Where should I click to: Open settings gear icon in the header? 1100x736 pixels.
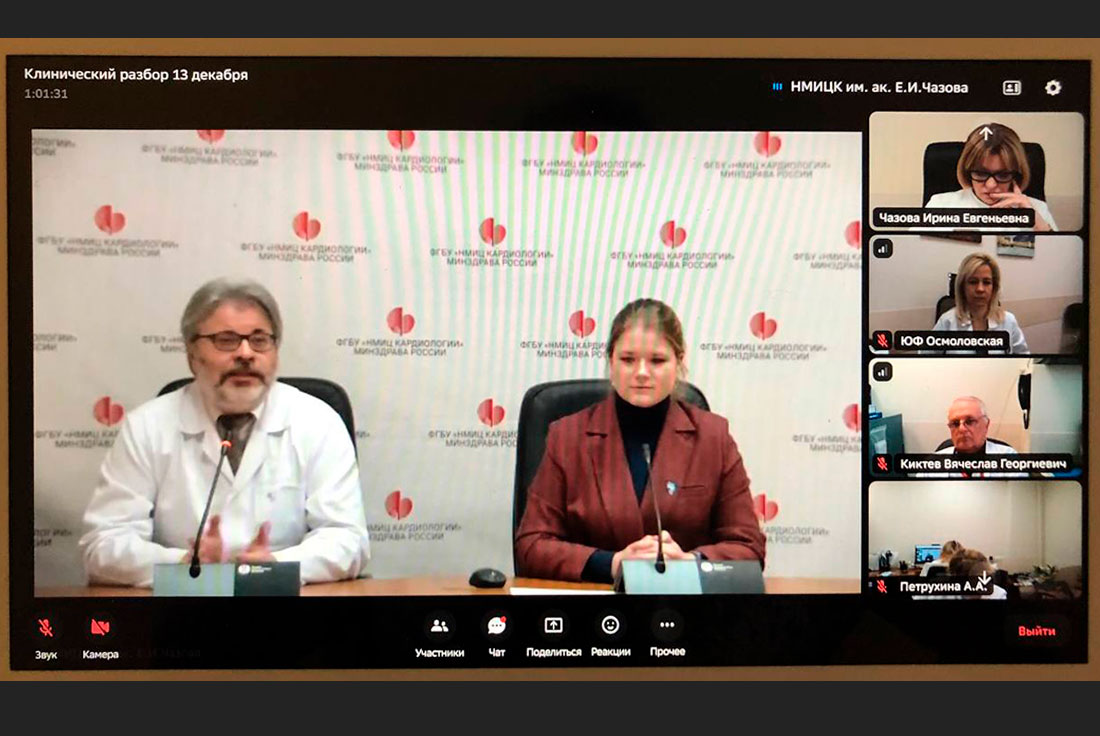pyautogui.click(x=1053, y=88)
